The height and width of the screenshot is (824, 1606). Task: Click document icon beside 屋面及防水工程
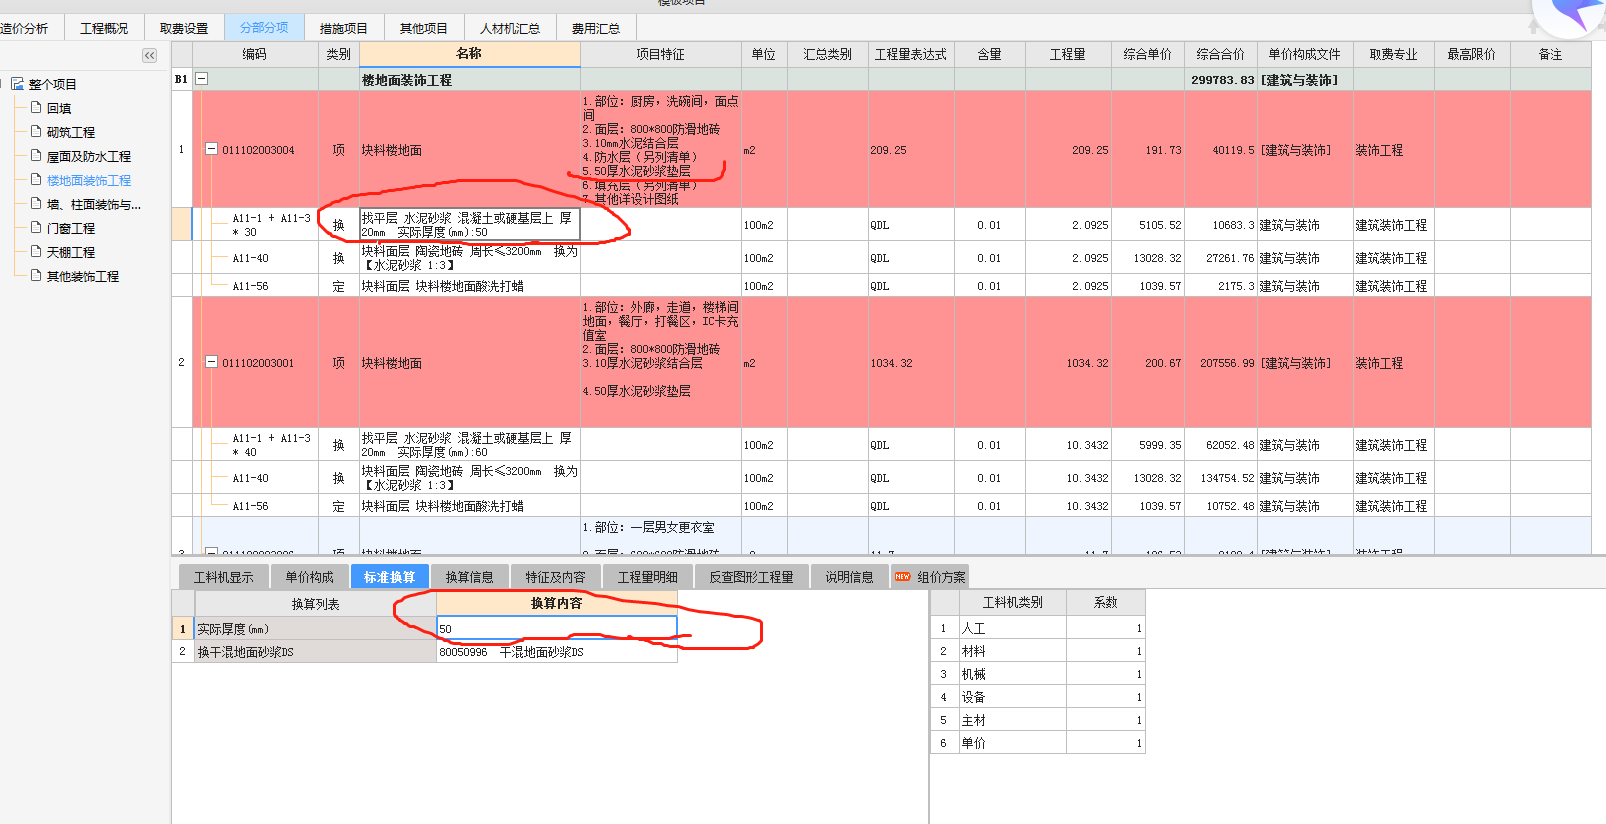[x=36, y=155]
